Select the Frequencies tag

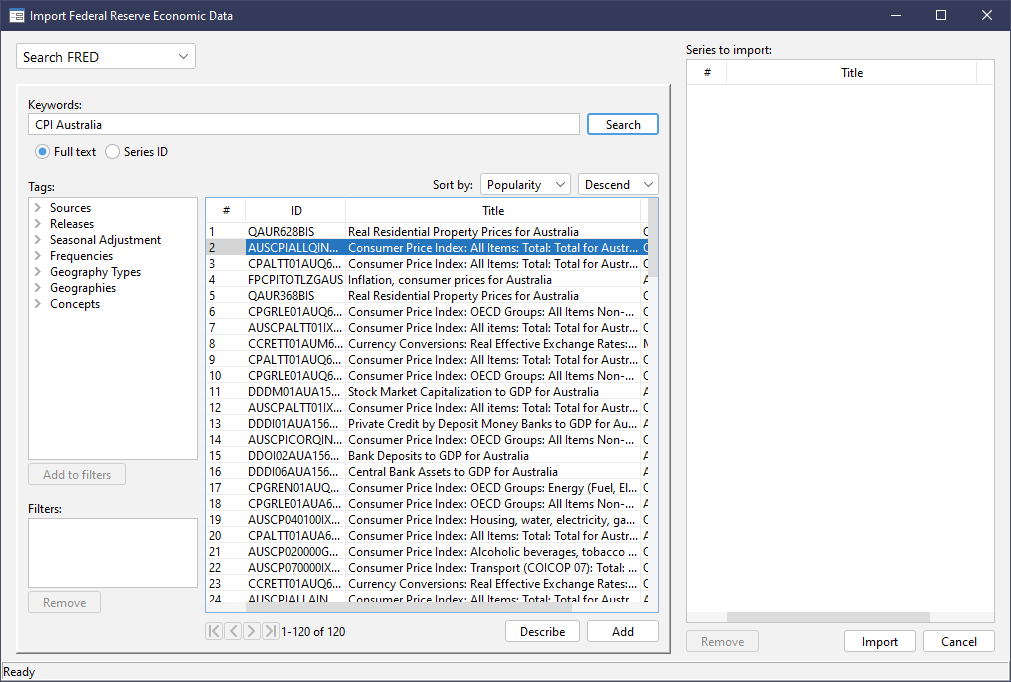[x=81, y=256]
